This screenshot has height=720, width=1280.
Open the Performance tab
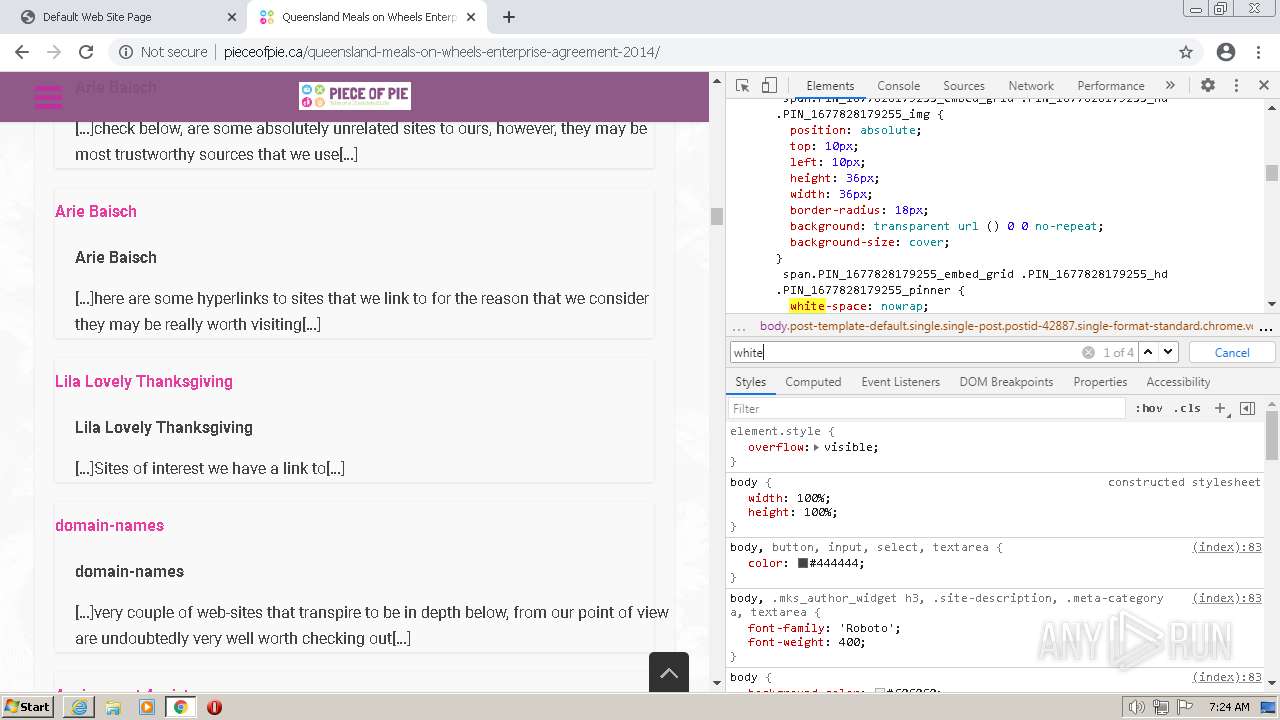coord(1111,86)
